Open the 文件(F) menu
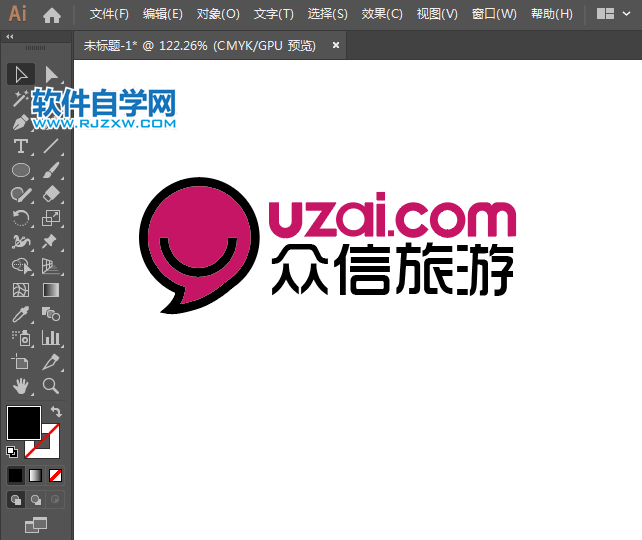The image size is (642, 540). click(109, 14)
